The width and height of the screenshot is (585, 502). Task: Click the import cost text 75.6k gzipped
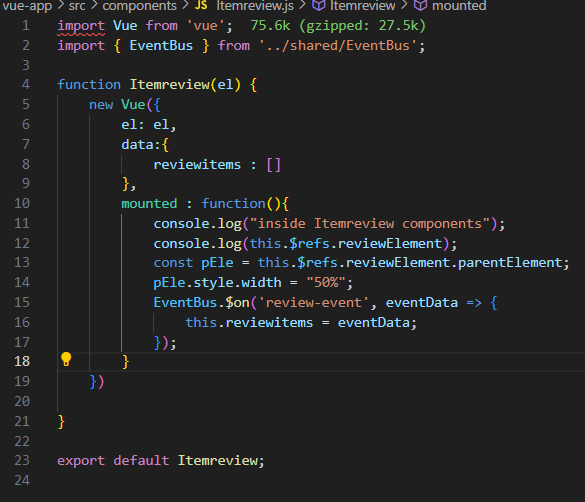click(338, 26)
